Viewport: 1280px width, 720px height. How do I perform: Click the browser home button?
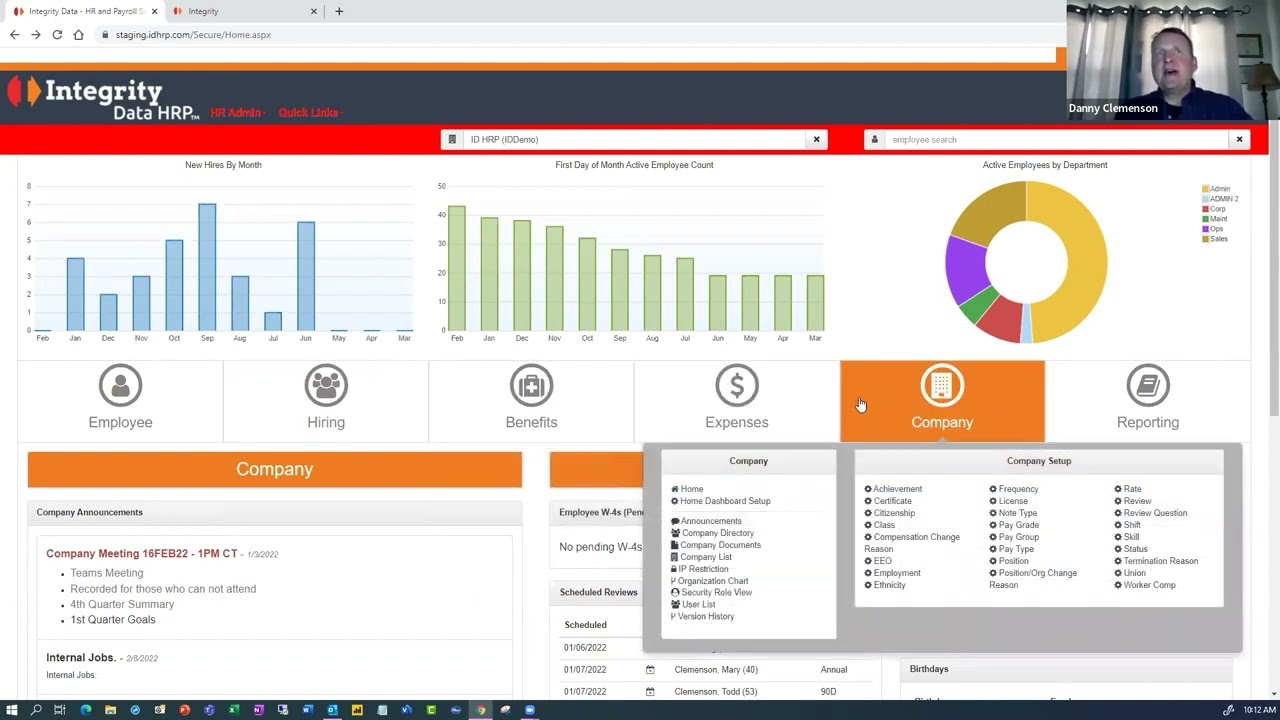pos(79,35)
